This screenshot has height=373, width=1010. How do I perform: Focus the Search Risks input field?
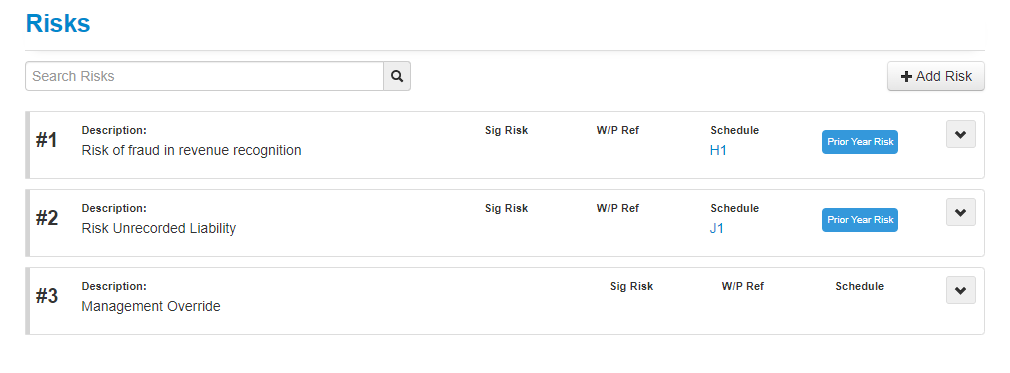pyautogui.click(x=204, y=76)
